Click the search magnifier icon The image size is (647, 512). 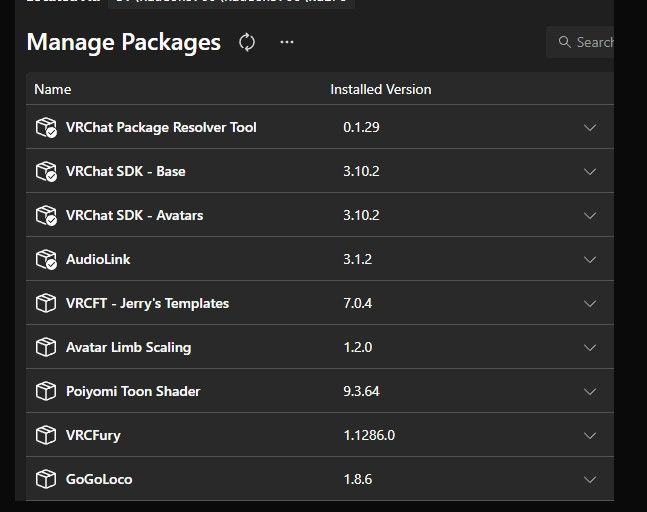tap(564, 42)
